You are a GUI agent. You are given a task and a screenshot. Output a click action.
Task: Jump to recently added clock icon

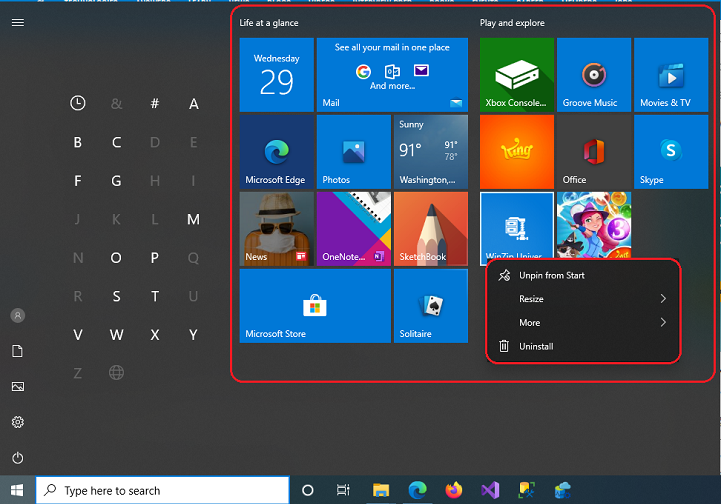[x=78, y=103]
